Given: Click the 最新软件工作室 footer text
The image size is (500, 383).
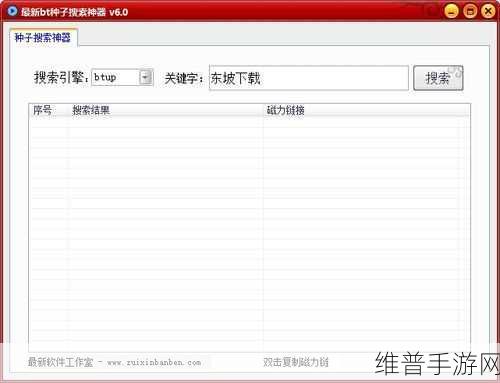Looking at the screenshot, I should point(60,362).
